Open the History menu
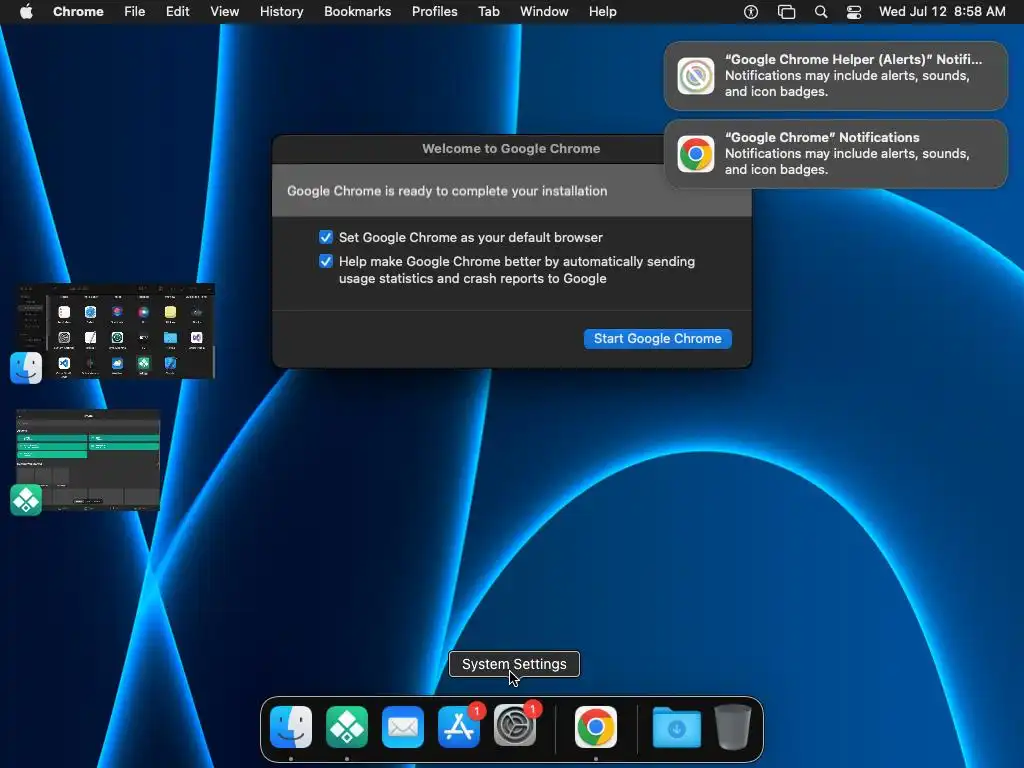1024x768 pixels. click(x=281, y=12)
